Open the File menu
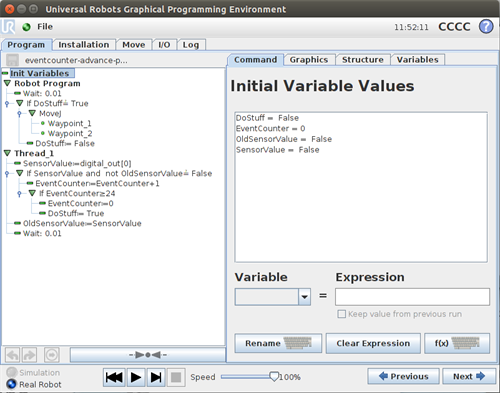The width and height of the screenshot is (500, 393). [45, 27]
